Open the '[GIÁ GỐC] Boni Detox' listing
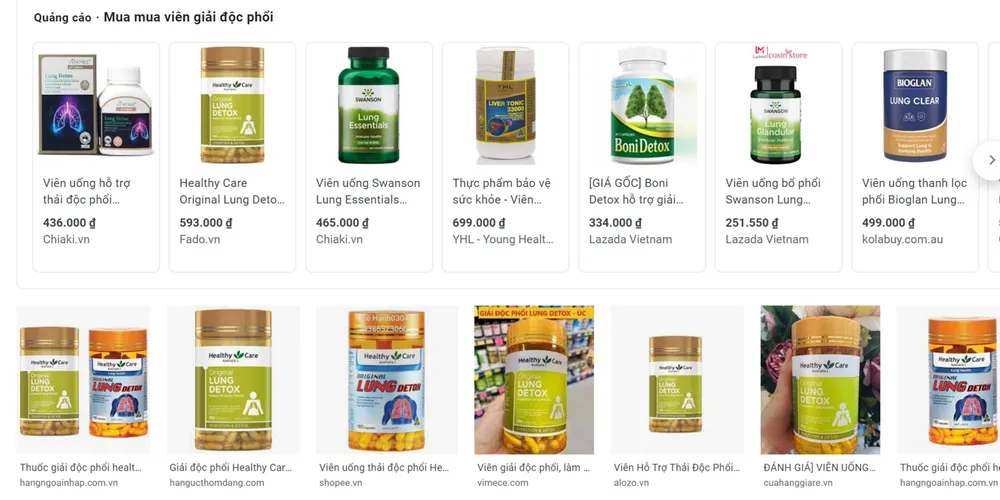The width and height of the screenshot is (1000, 500). [636, 191]
